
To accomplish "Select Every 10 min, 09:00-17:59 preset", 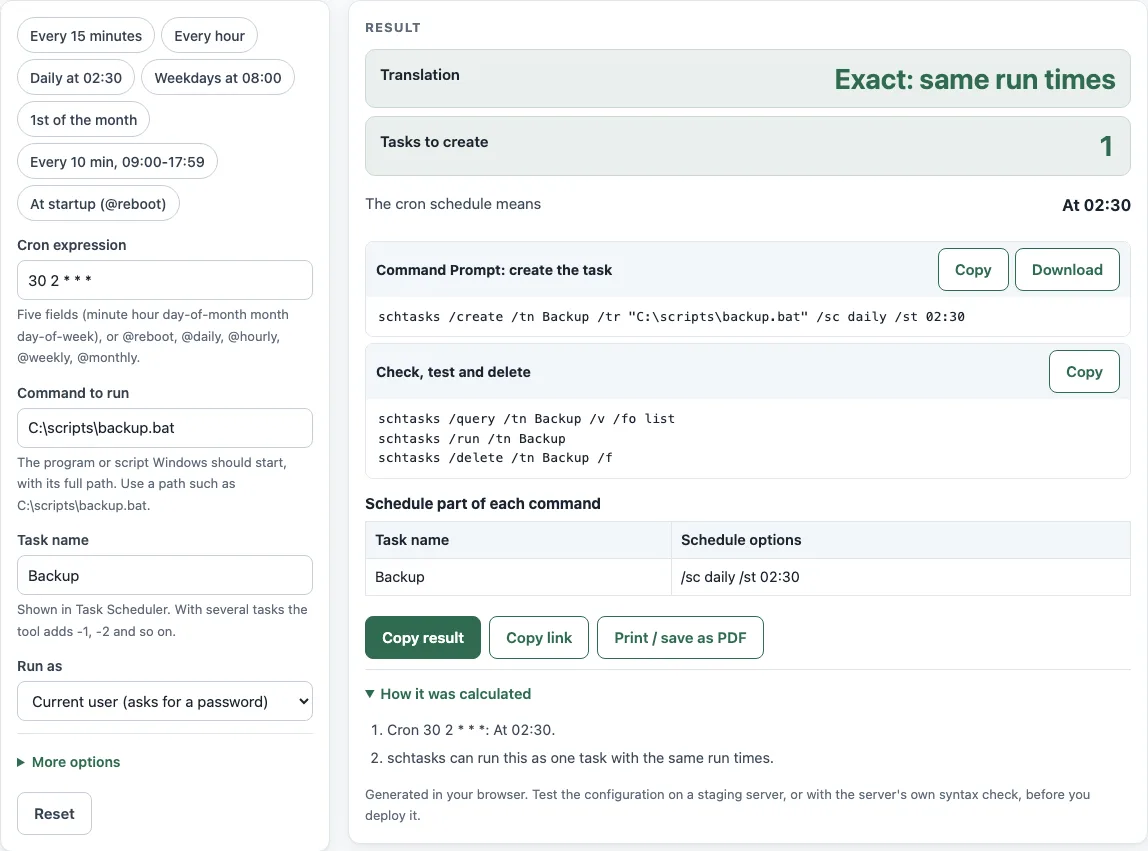I will [117, 162].
